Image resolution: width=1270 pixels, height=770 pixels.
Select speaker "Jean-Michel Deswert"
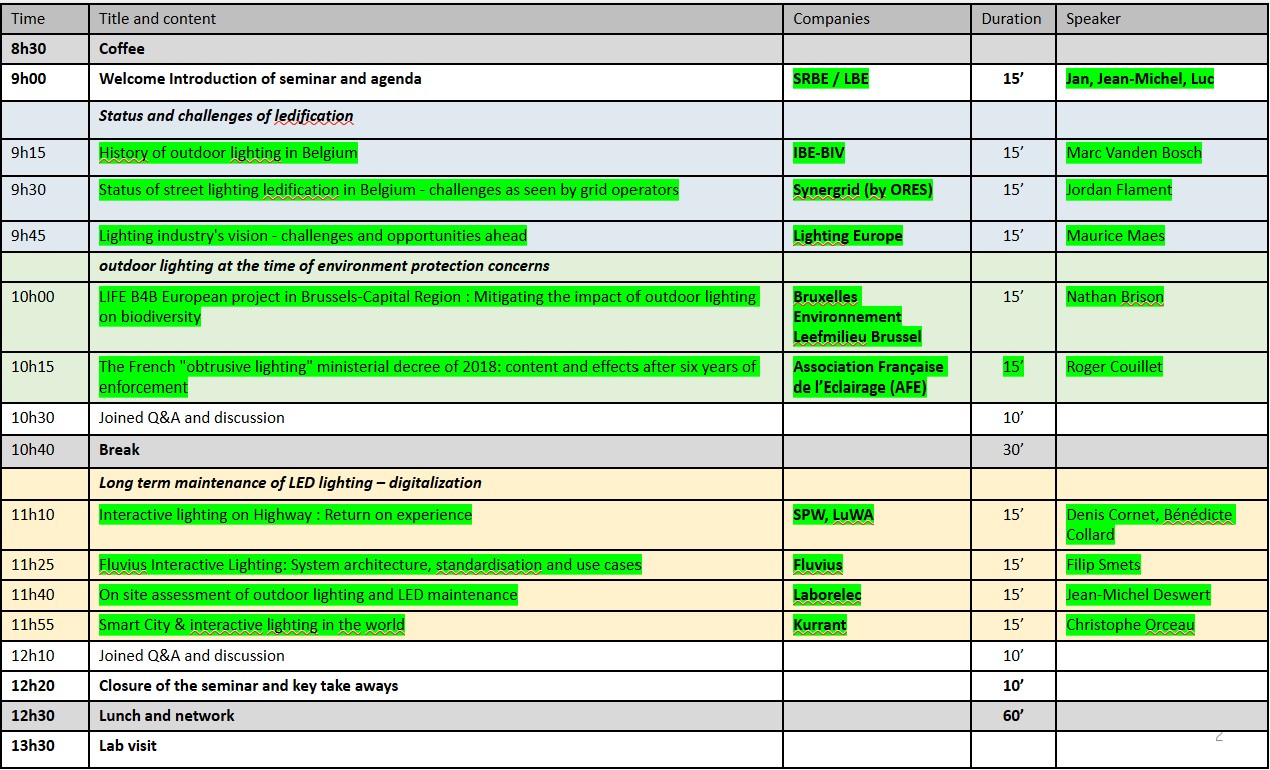click(x=1138, y=595)
